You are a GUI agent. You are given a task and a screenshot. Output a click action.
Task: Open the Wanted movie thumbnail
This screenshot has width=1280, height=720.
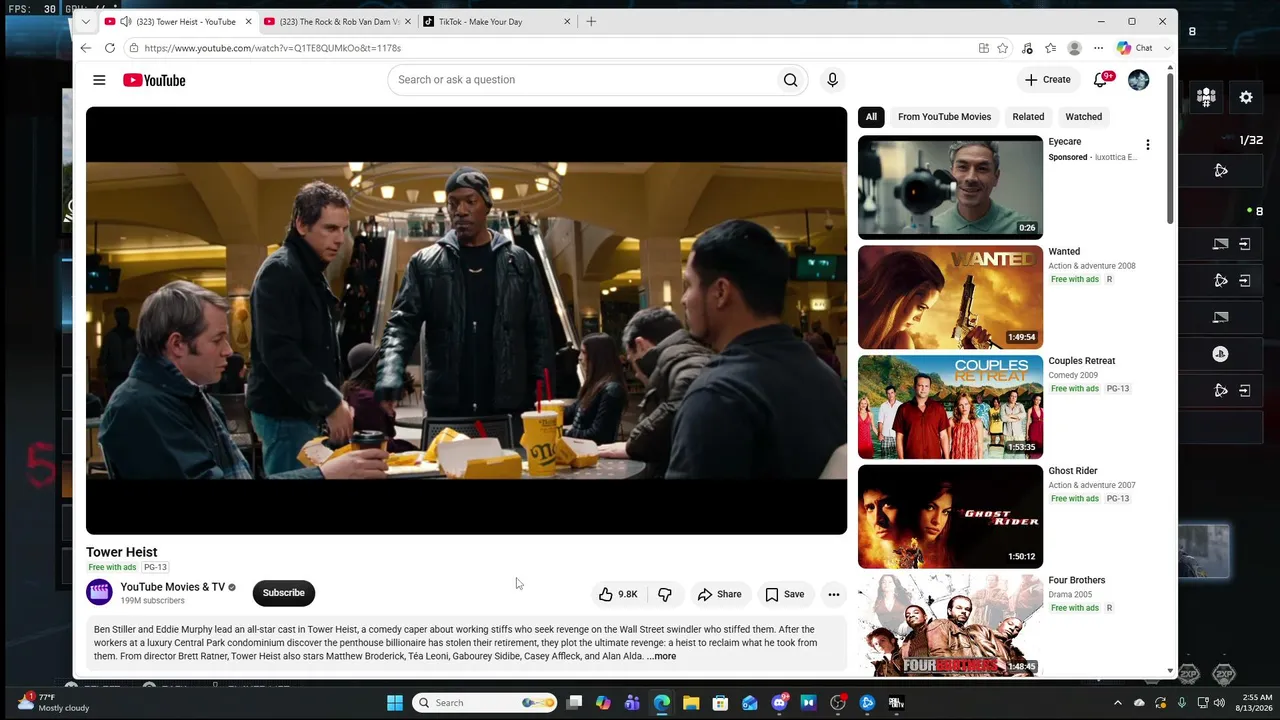950,297
